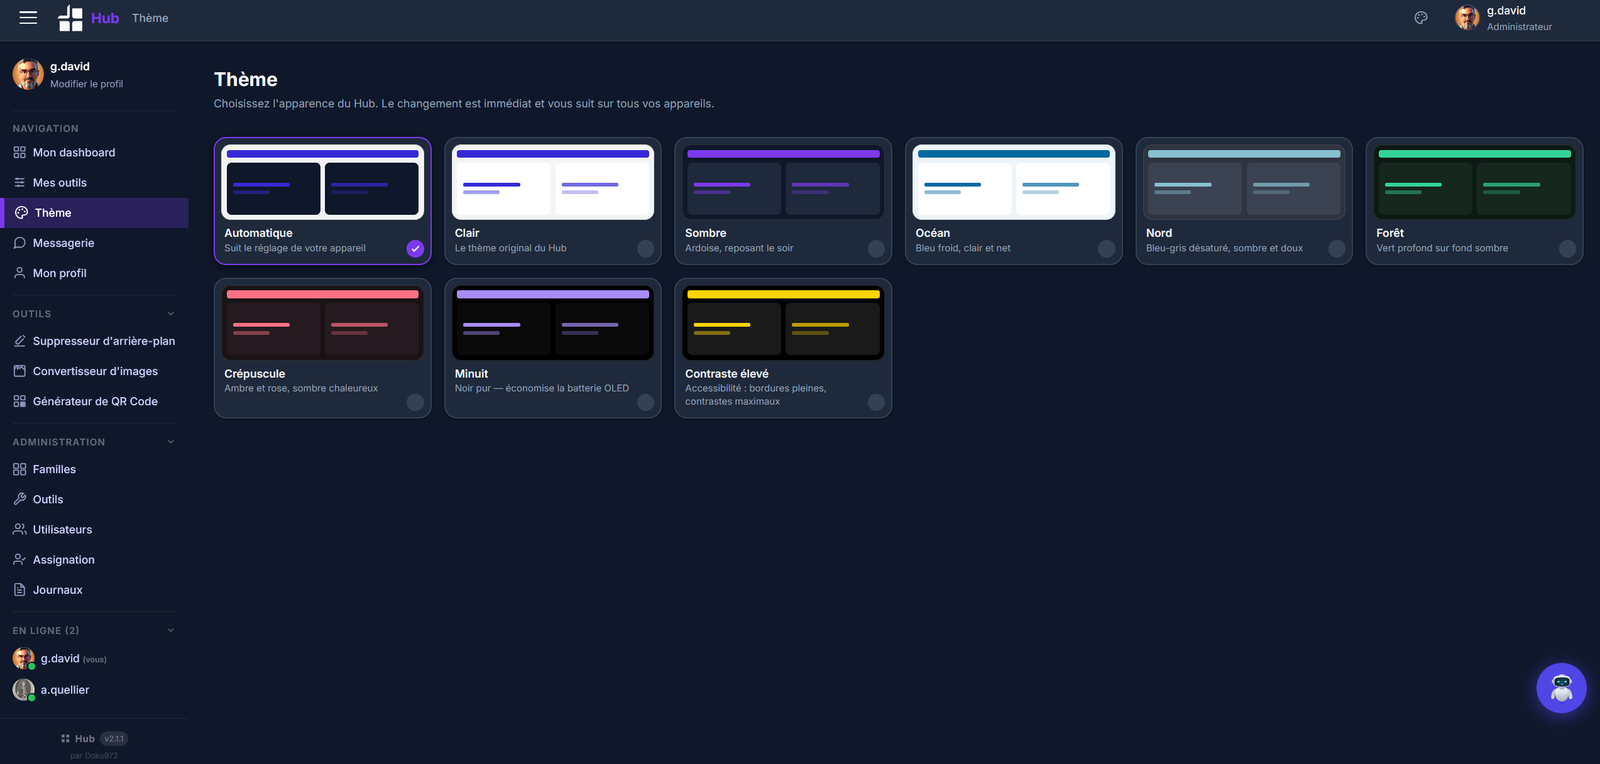Click the v2.1.1 version badge
The image size is (1600, 764).
coord(114,739)
